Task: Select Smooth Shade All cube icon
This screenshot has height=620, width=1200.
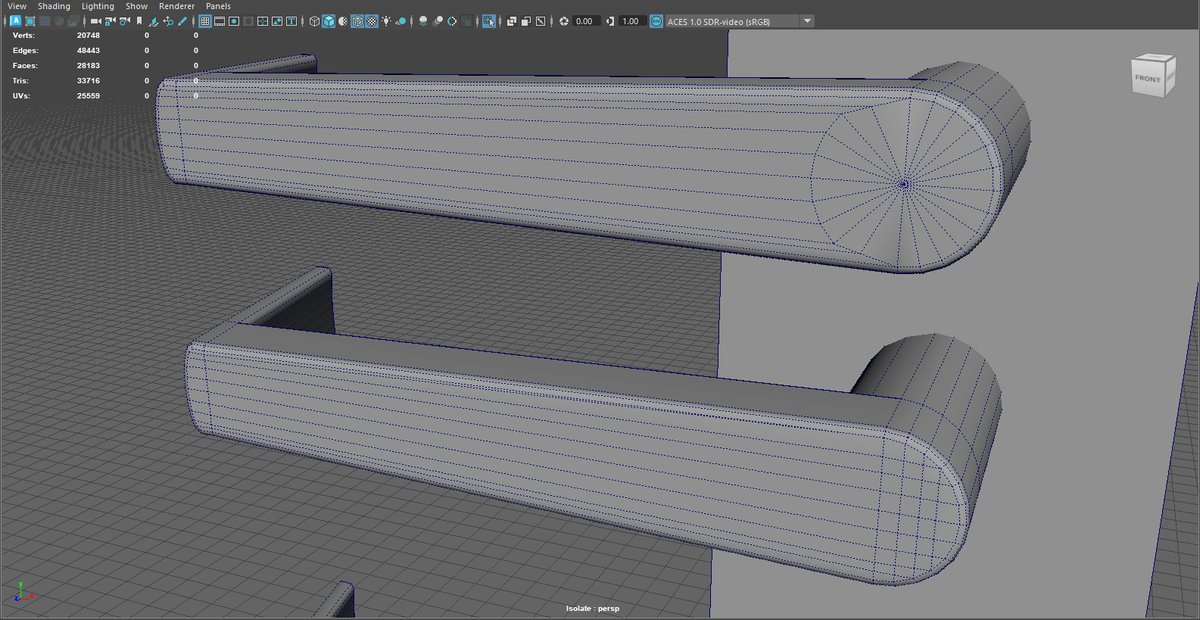Action: point(329,21)
